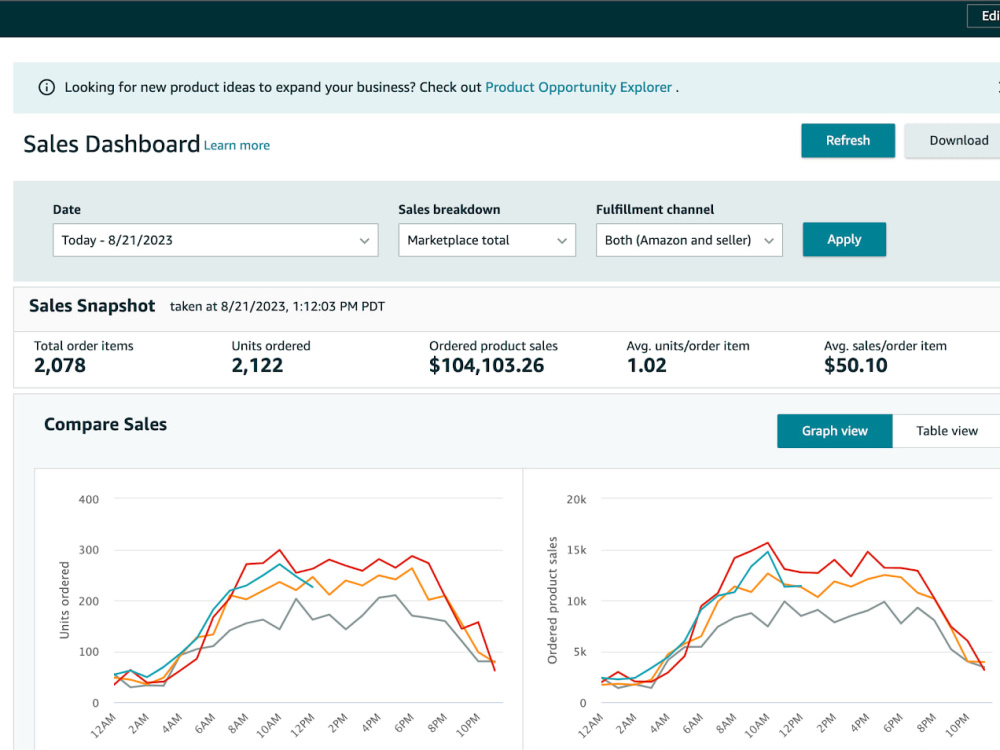
Task: Click the Units ordered chart axis label
Action: [64, 600]
